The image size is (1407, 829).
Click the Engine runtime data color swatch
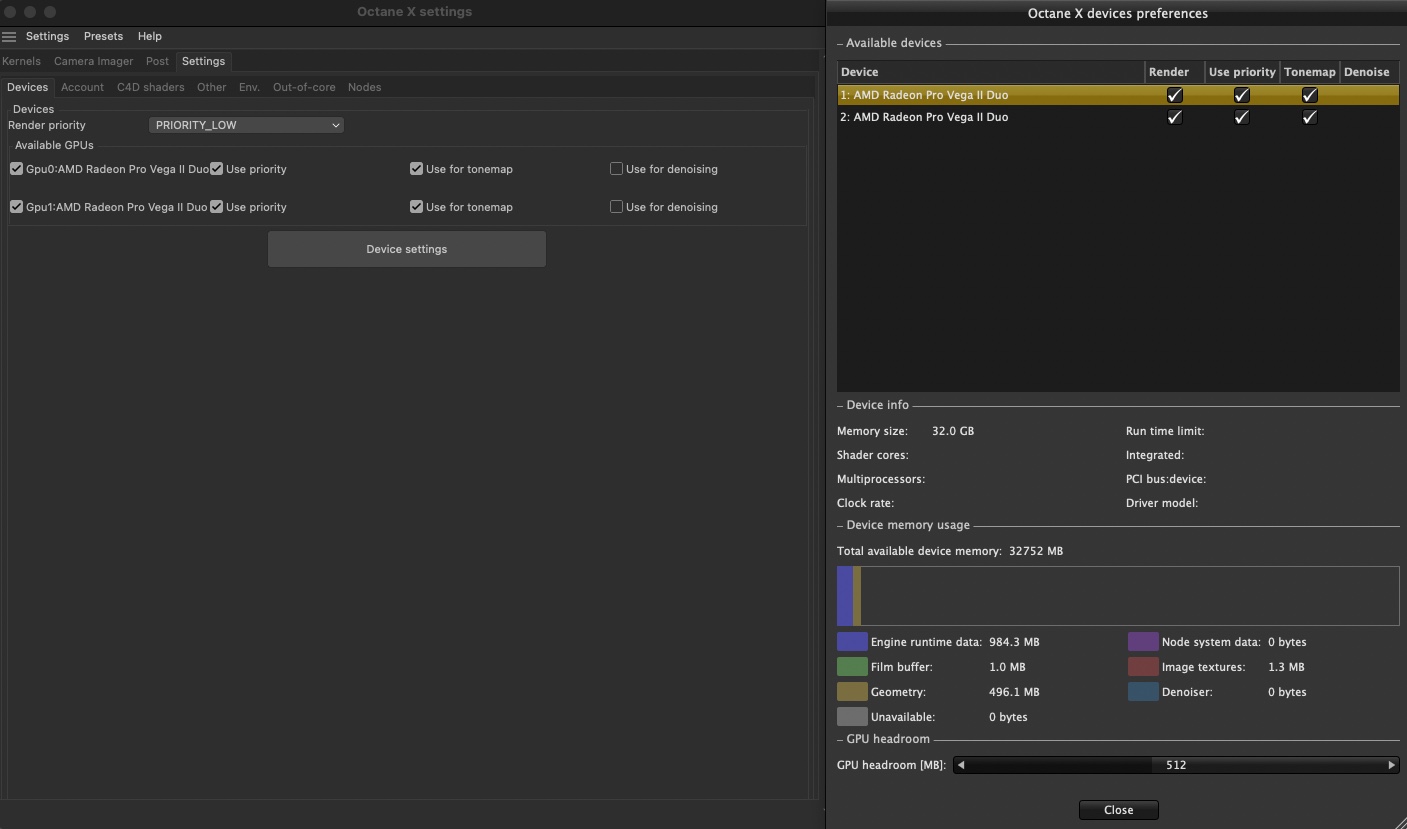click(852, 642)
